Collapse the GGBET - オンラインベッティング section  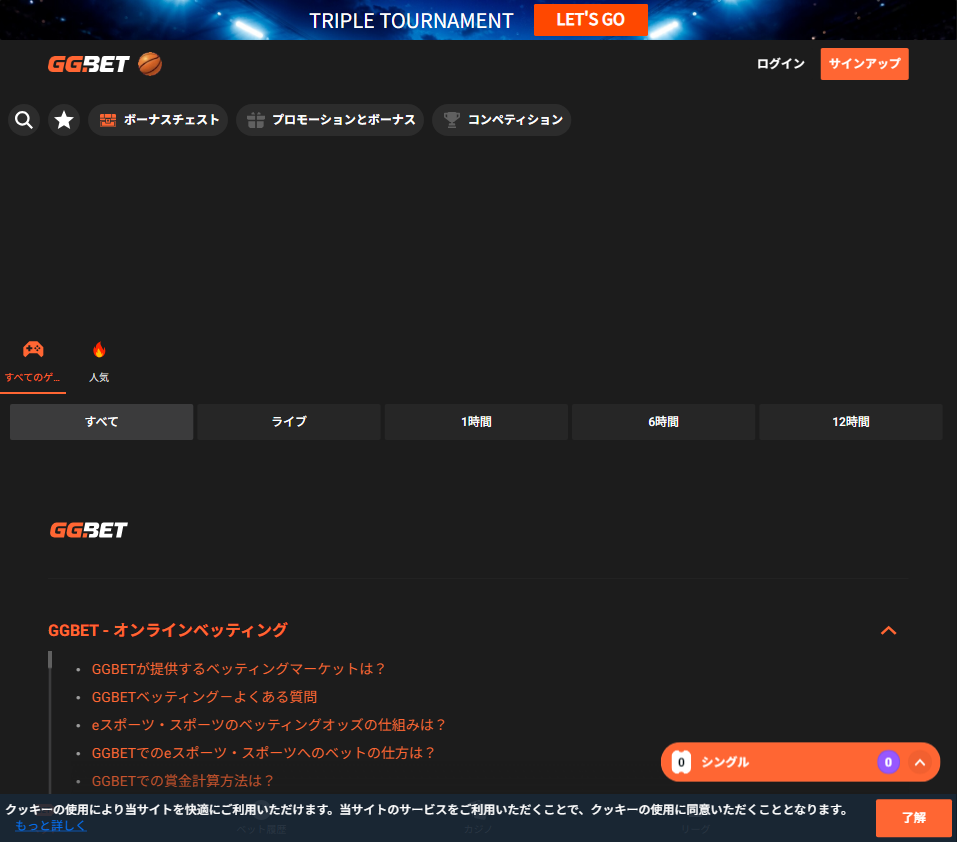(889, 630)
